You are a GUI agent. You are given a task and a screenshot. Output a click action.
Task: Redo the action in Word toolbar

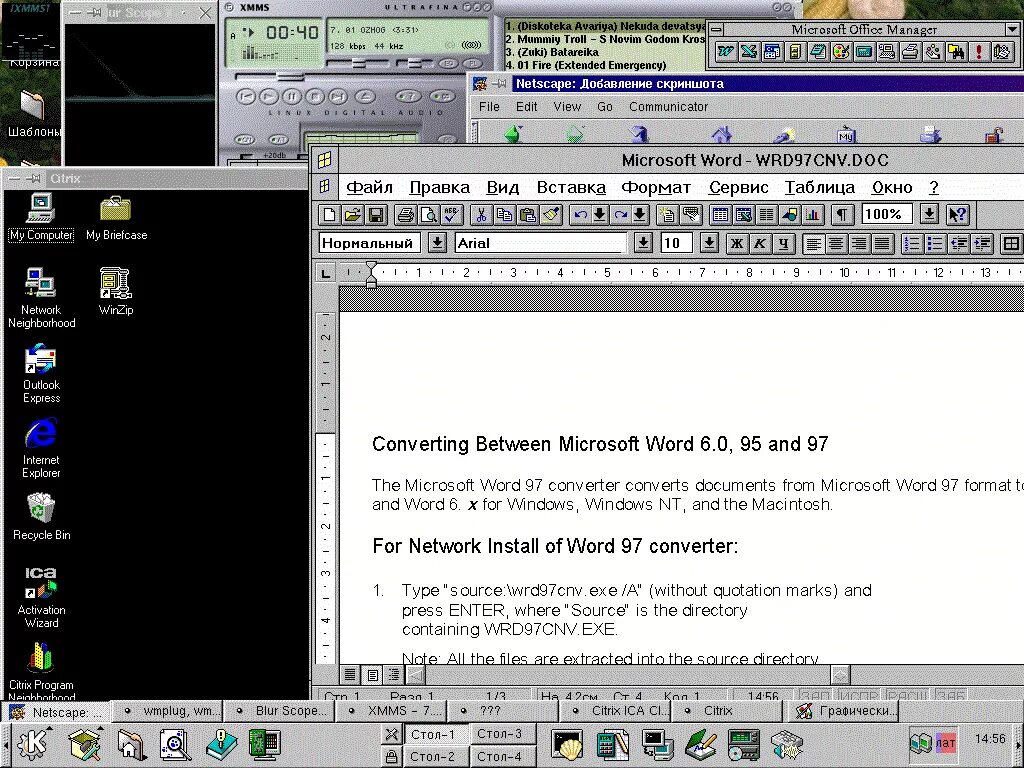click(x=620, y=214)
